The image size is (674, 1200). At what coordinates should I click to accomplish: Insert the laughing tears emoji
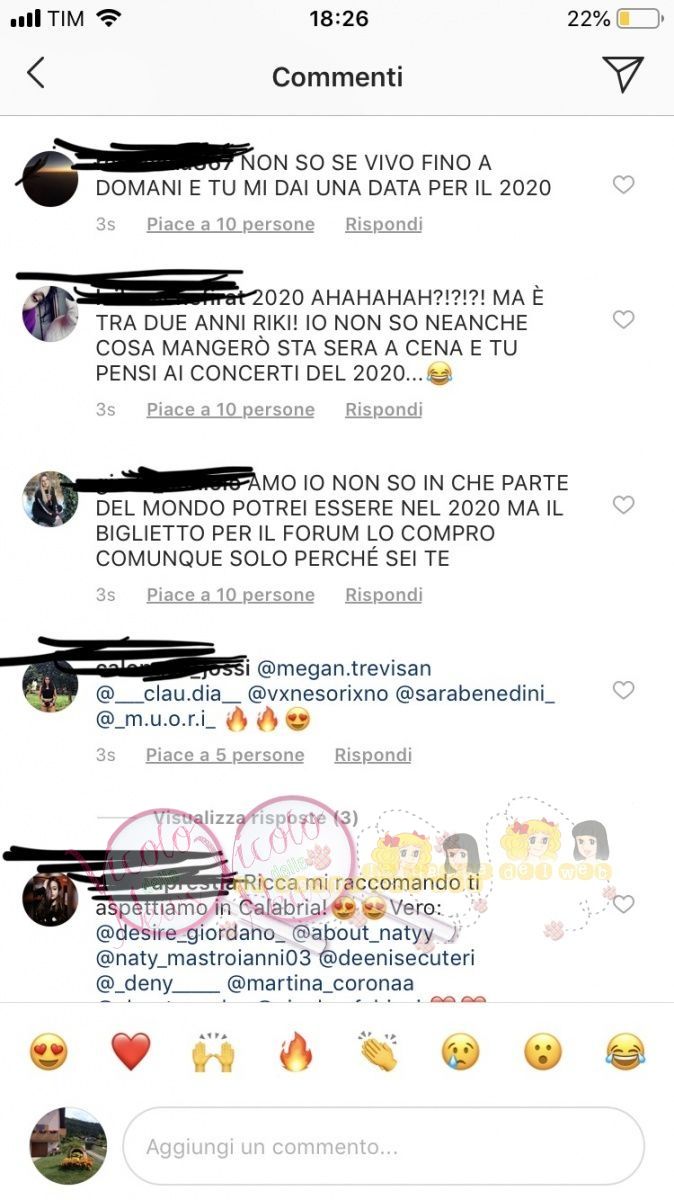coord(626,1052)
